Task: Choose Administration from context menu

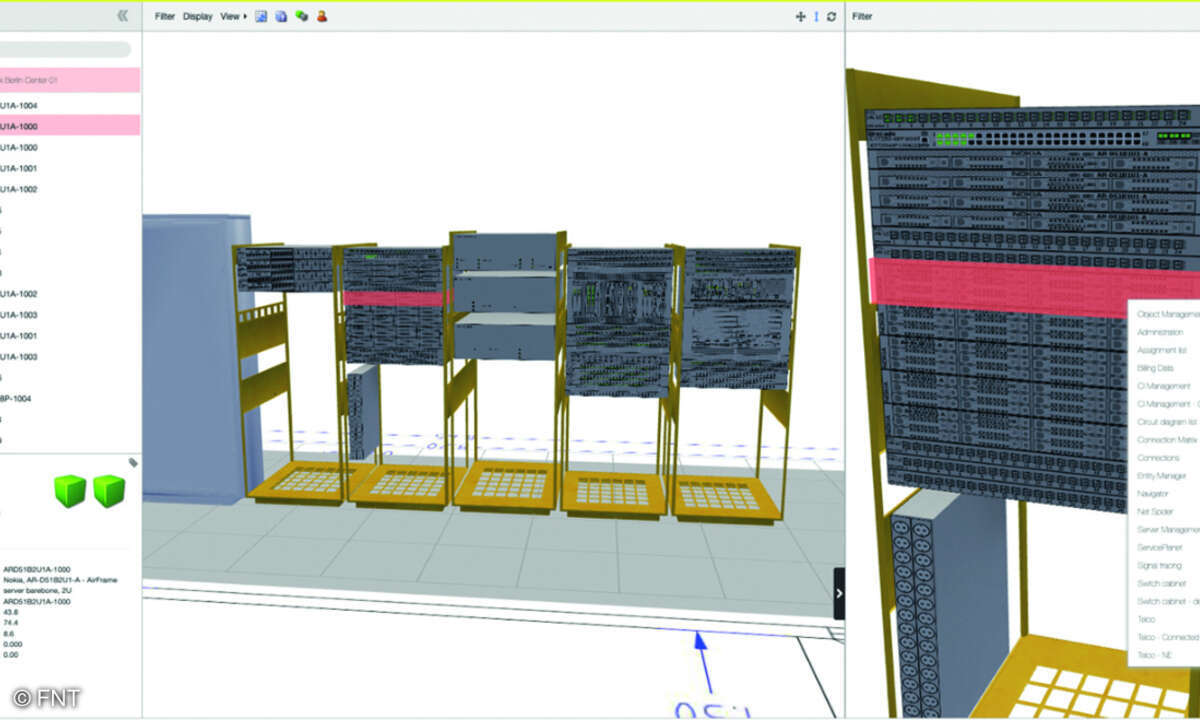Action: point(1161,332)
